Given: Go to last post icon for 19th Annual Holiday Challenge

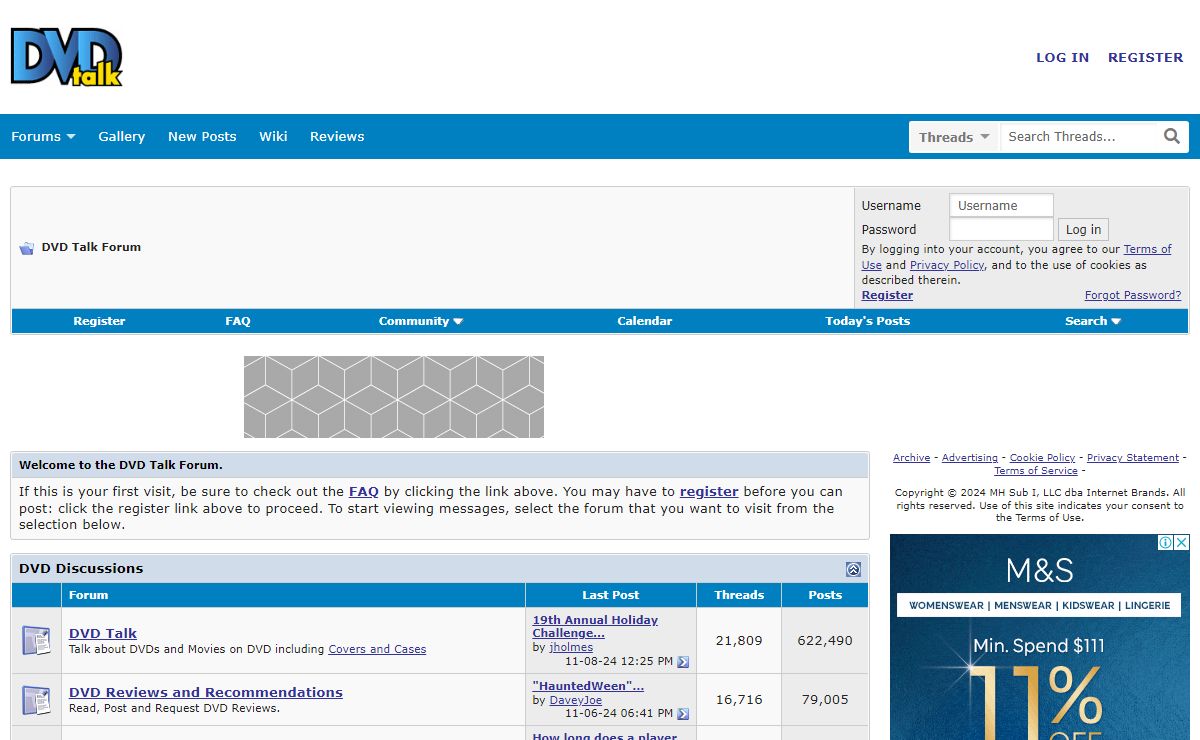Looking at the screenshot, I should pyautogui.click(x=683, y=662).
